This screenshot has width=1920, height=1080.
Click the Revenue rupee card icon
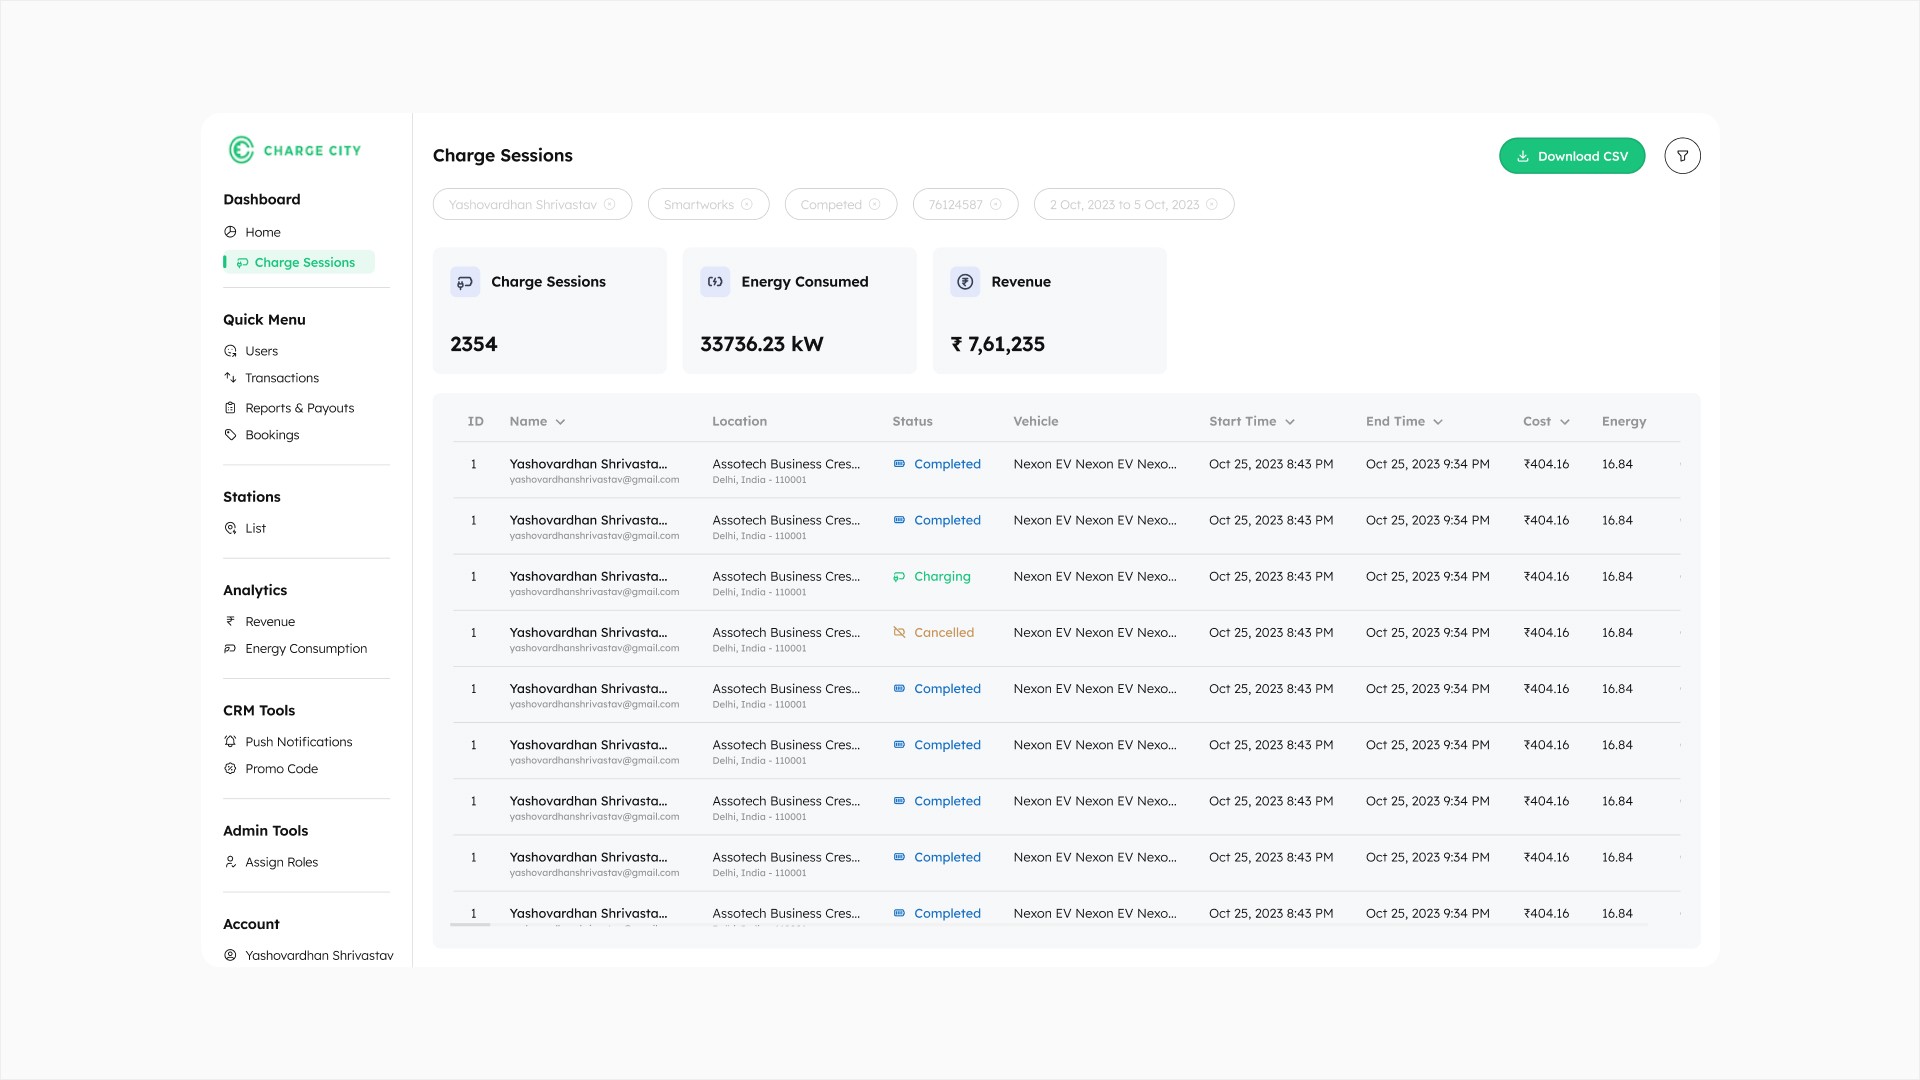tap(965, 282)
